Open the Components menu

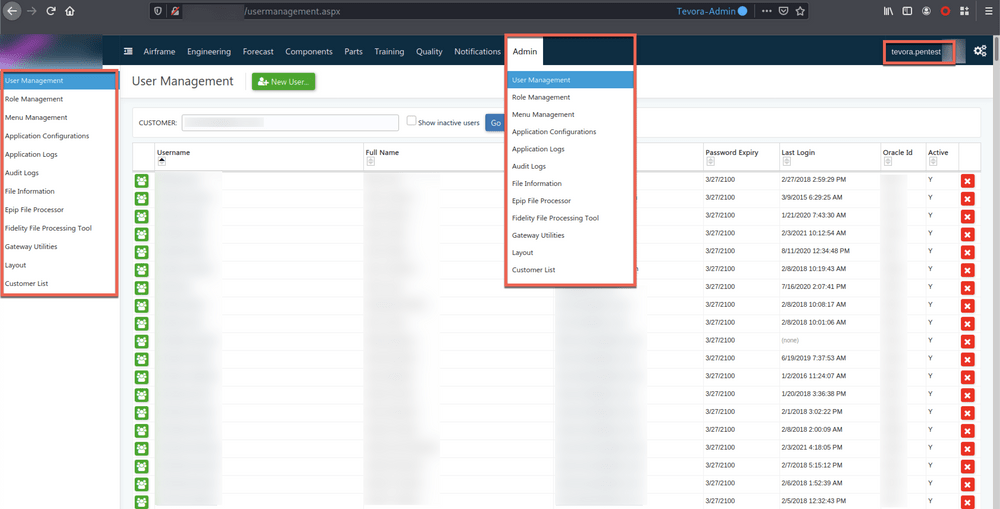pos(309,52)
